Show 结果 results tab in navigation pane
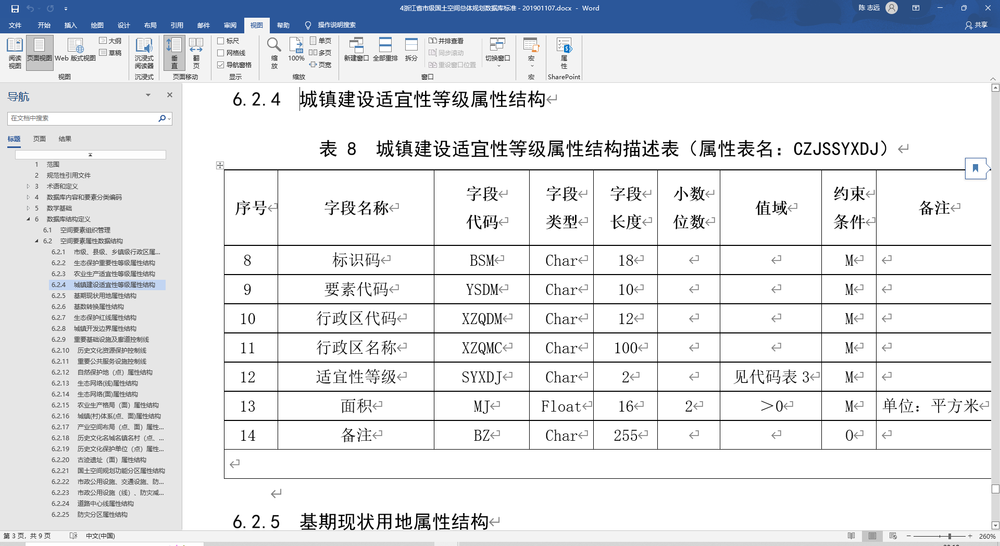Screen dimensions: 1000x546 point(65,138)
